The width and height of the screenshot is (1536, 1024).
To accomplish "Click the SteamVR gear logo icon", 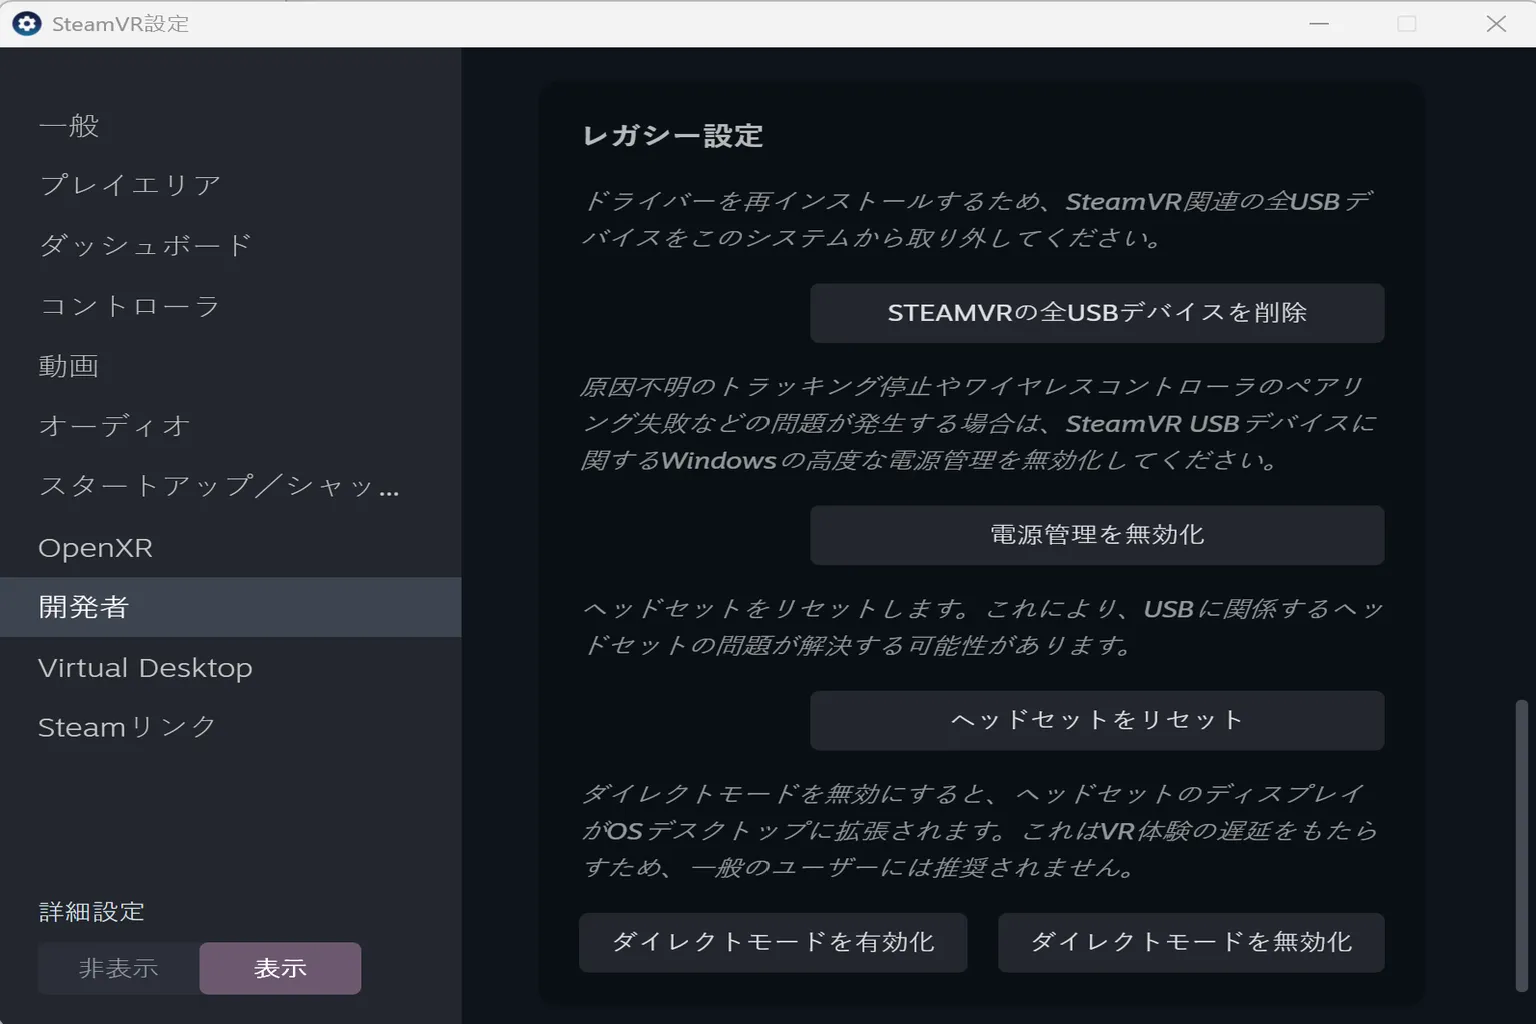I will pyautogui.click(x=27, y=22).
